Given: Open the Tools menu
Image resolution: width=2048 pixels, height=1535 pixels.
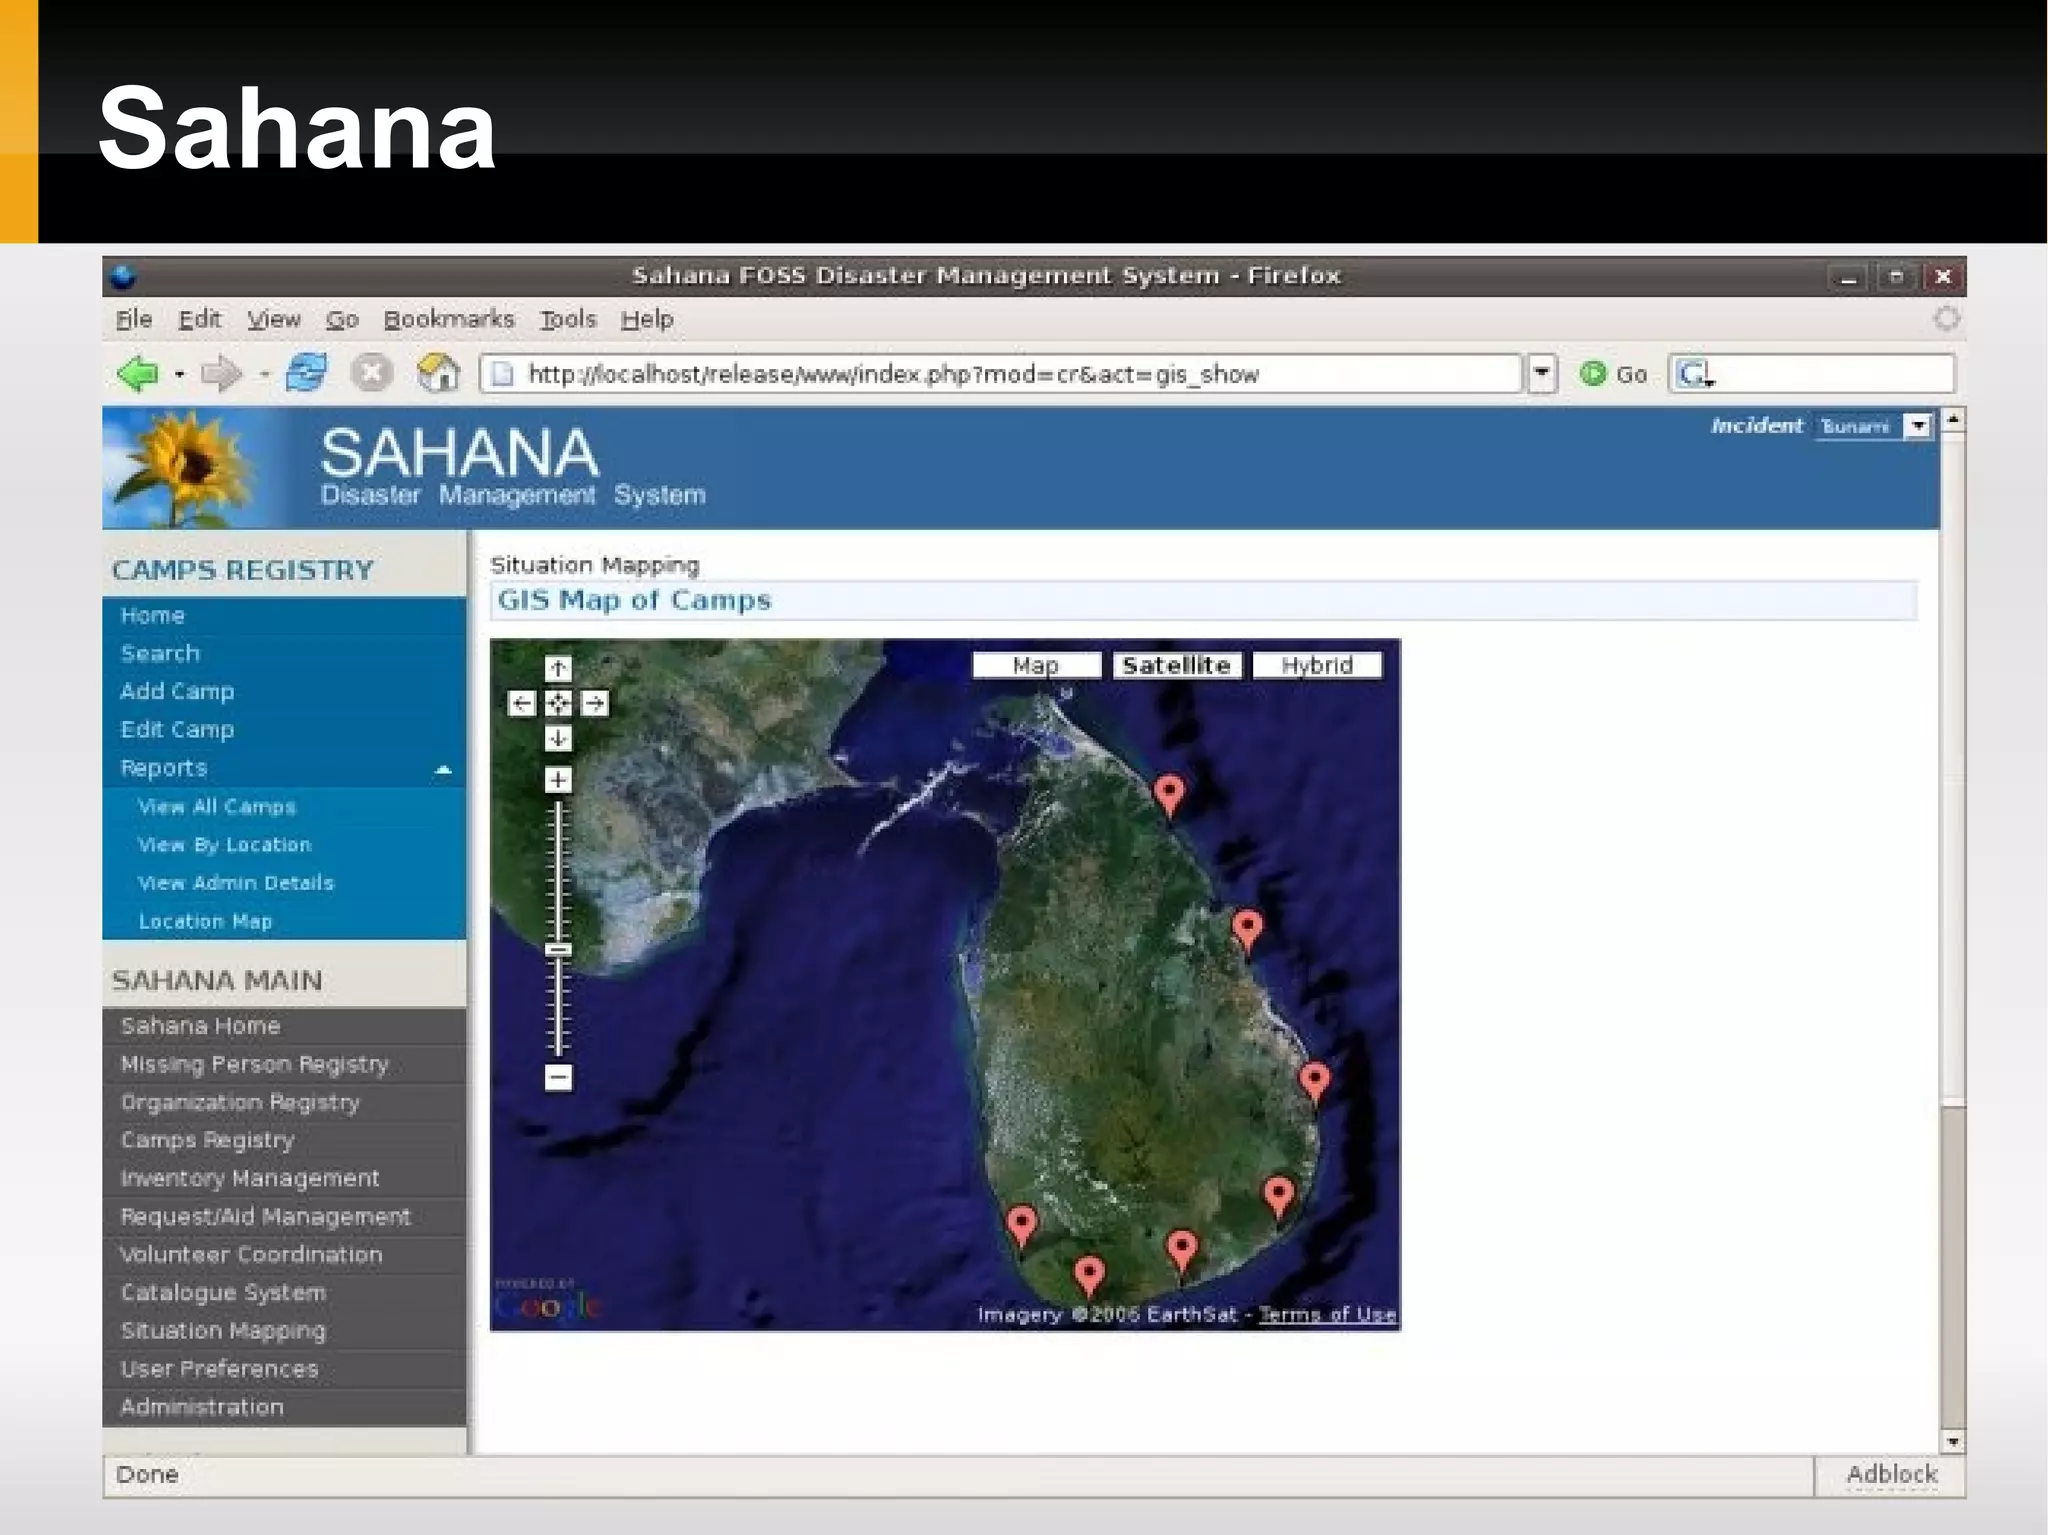Looking at the screenshot, I should [x=568, y=319].
